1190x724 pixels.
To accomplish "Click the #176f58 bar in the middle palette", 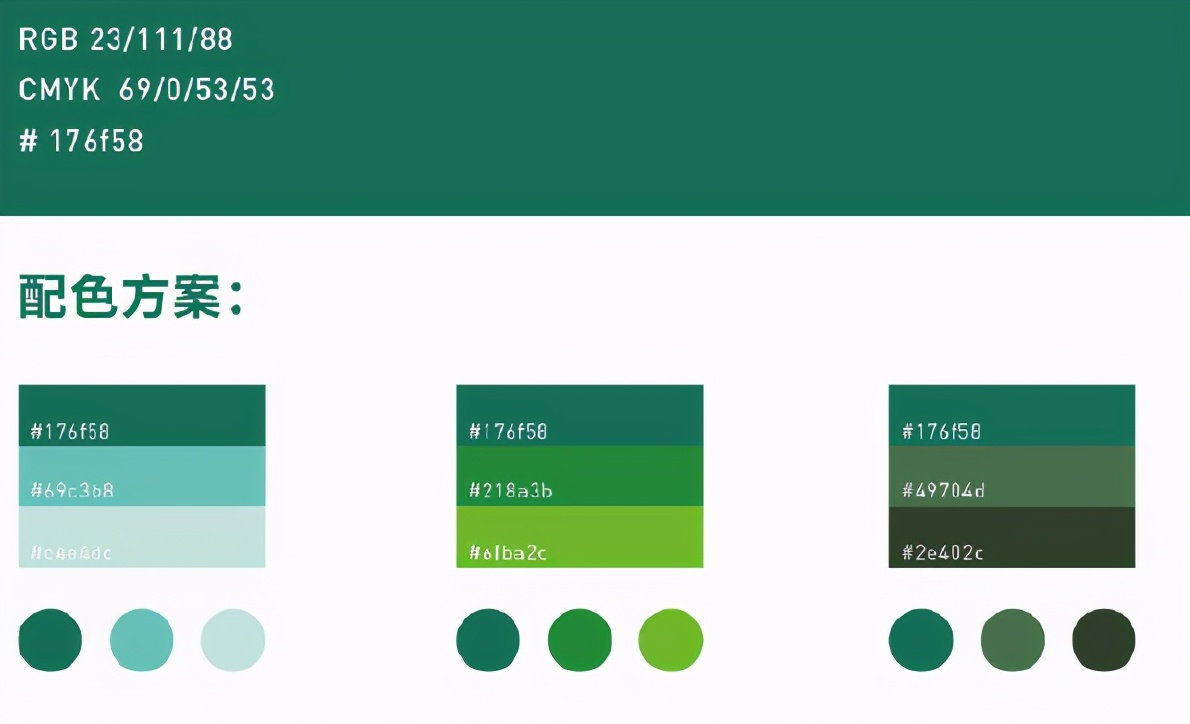I will pyautogui.click(x=579, y=415).
